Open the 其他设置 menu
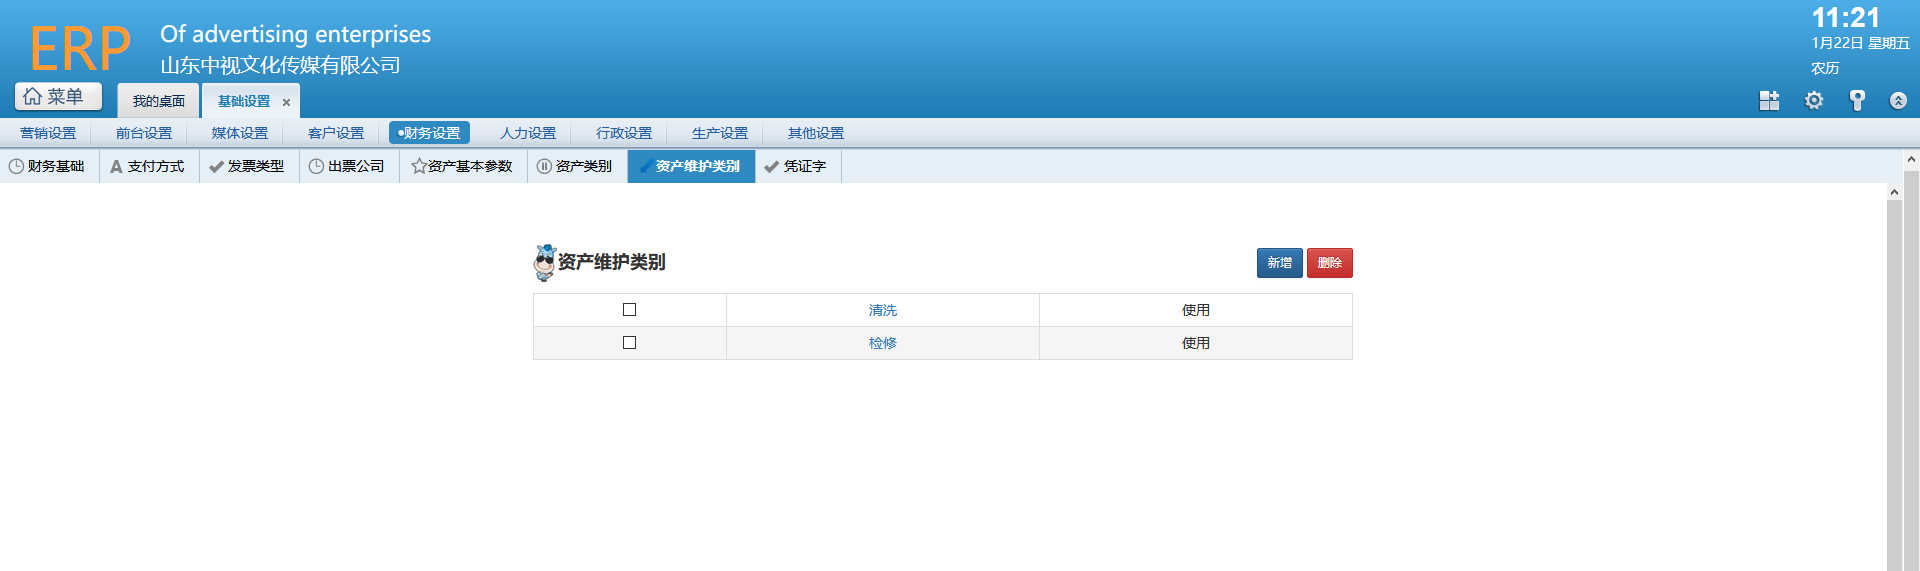Screen dimensions: 1920x571 point(816,133)
